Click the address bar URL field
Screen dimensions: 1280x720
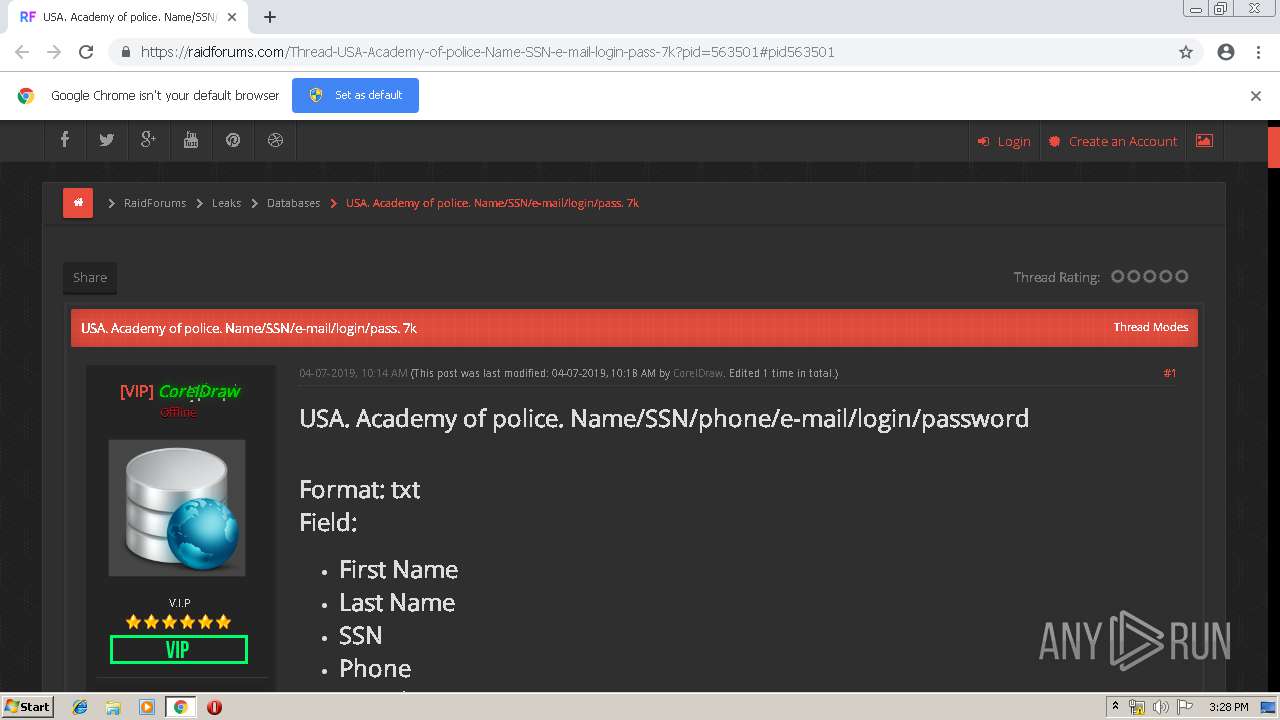[640, 52]
